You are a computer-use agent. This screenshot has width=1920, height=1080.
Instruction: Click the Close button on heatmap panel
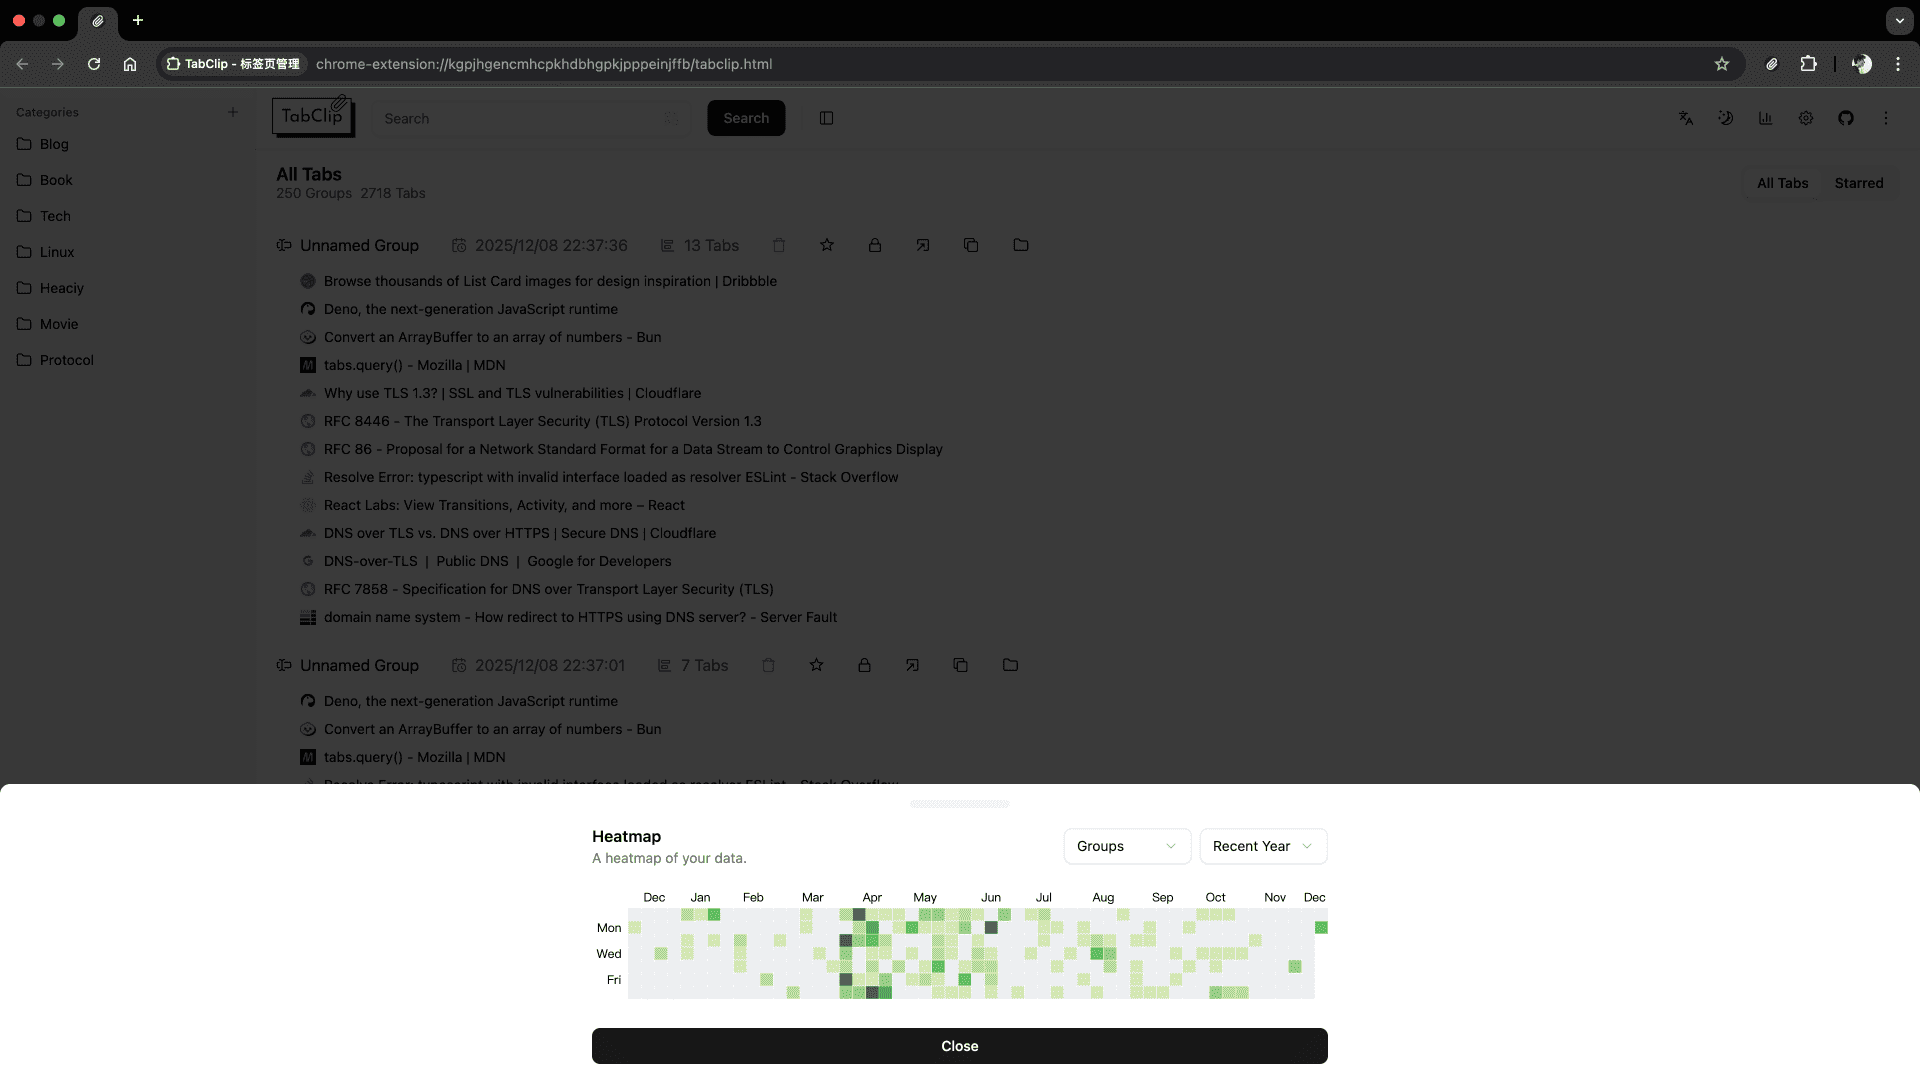pyautogui.click(x=959, y=1046)
